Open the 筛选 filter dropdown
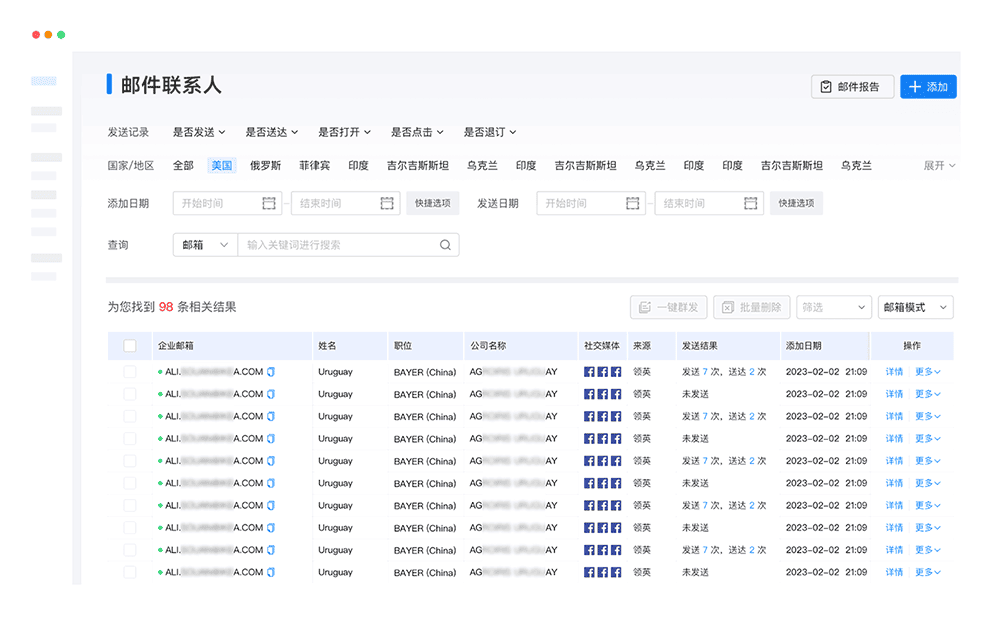 pos(833,307)
